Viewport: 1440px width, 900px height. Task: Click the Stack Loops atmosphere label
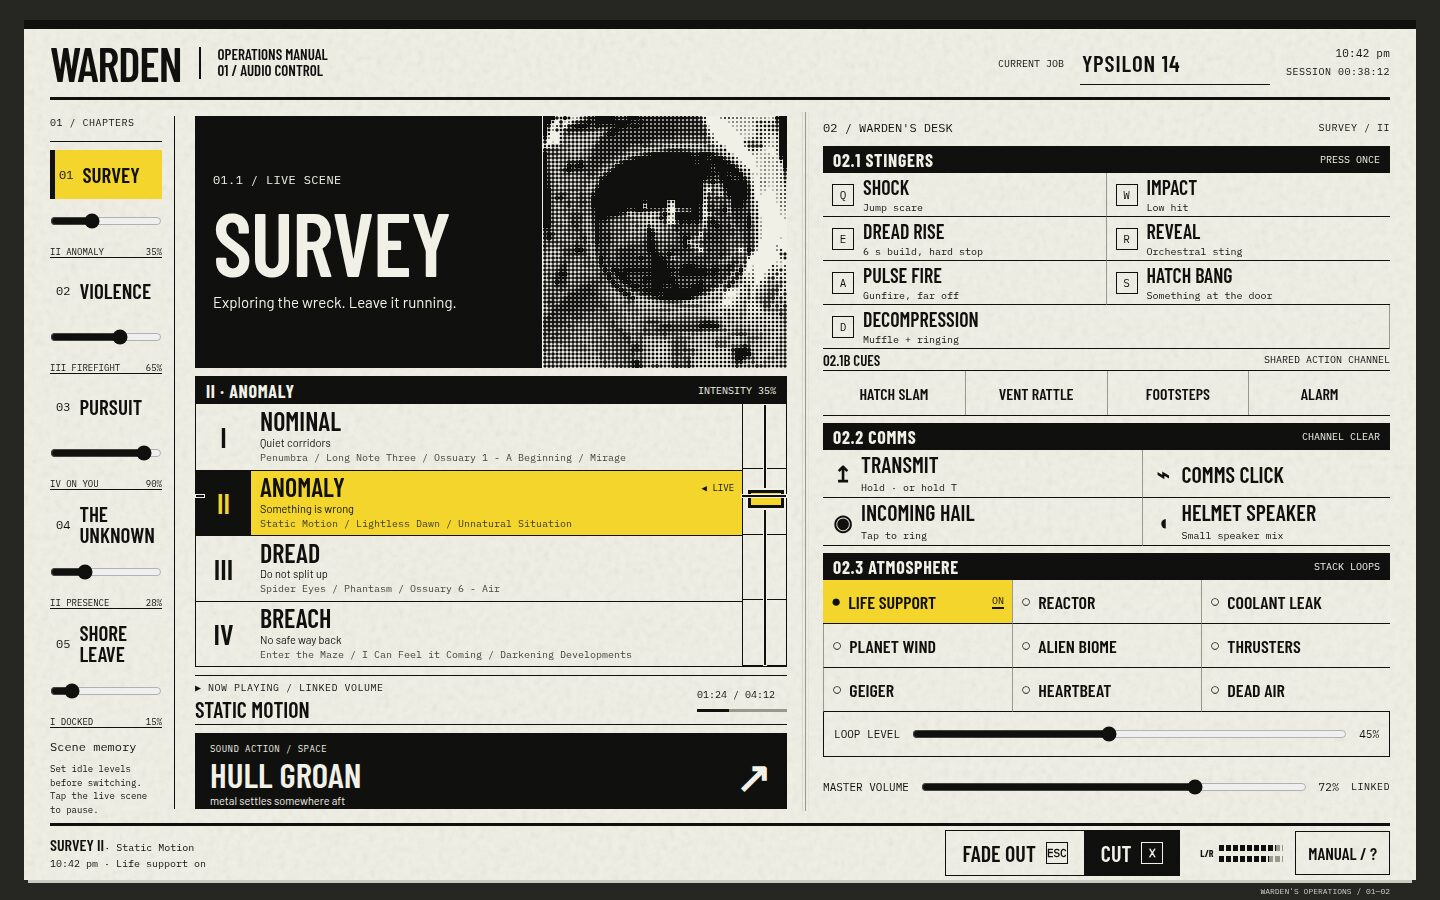pyautogui.click(x=1346, y=567)
